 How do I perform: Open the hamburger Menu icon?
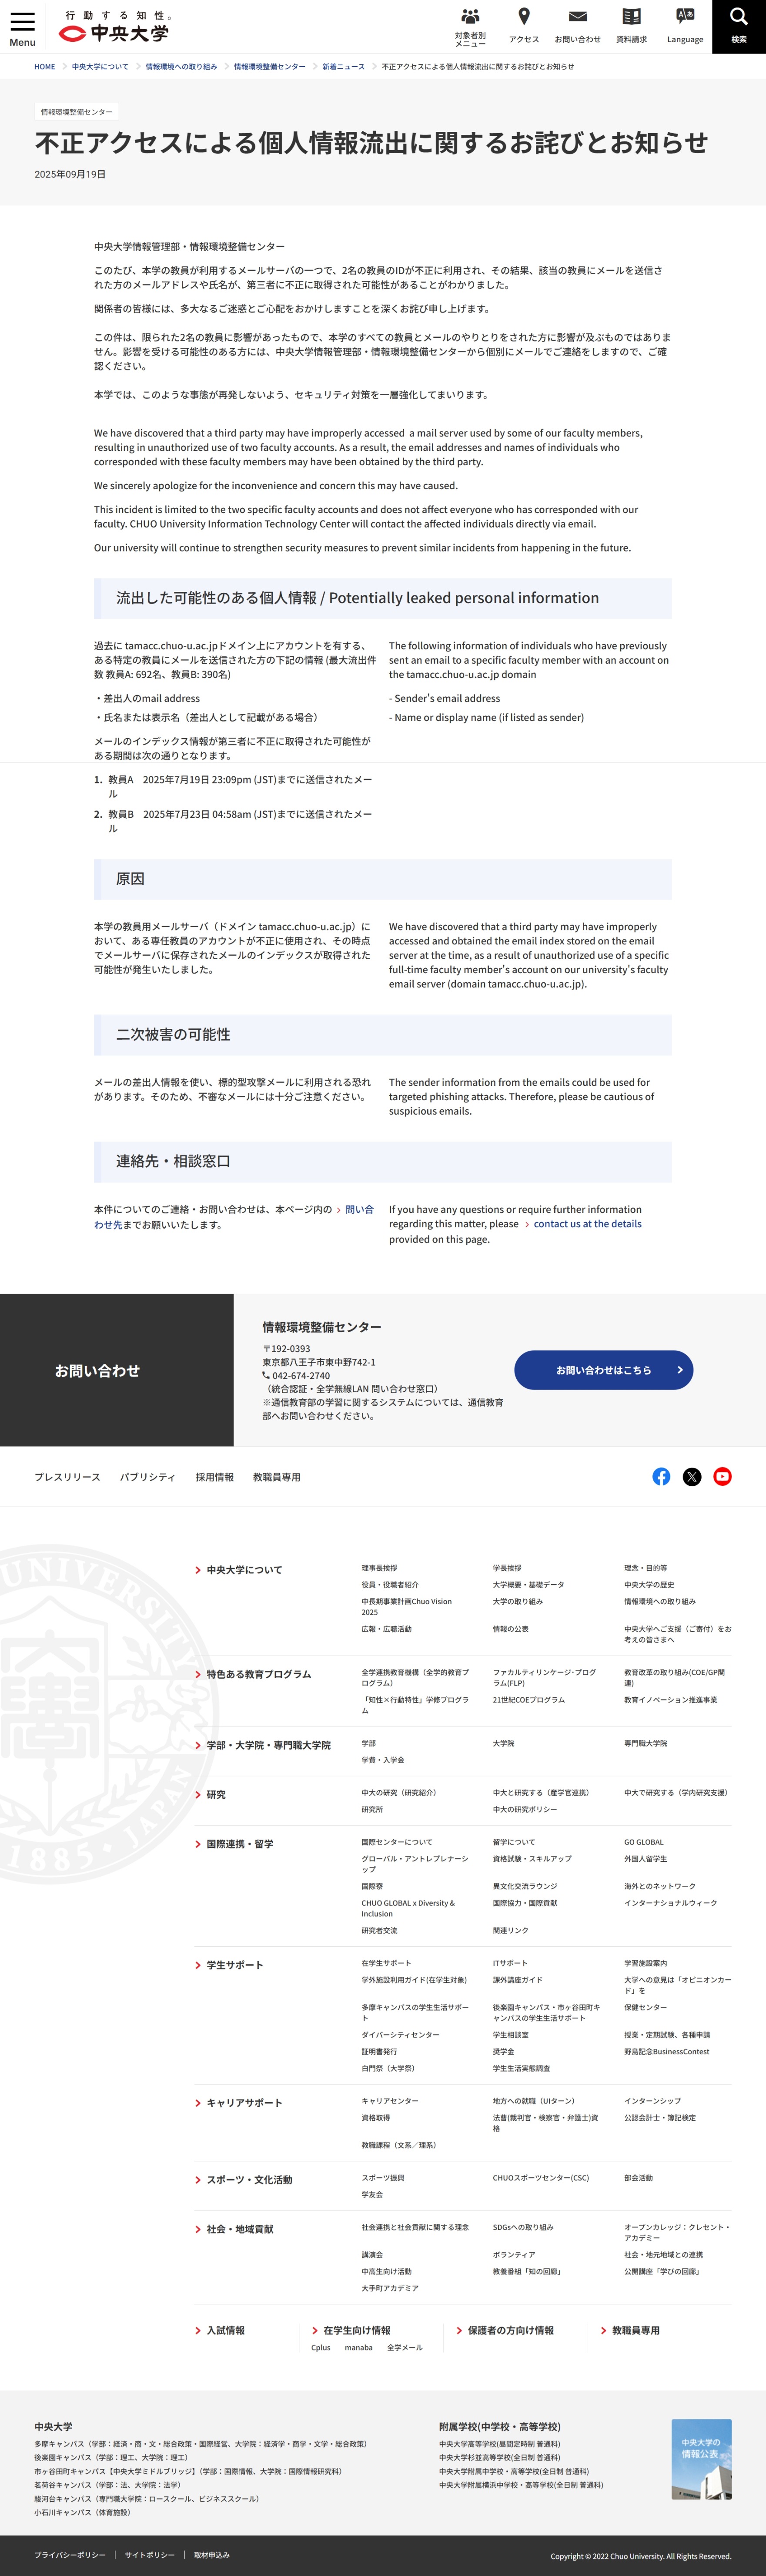point(22,28)
